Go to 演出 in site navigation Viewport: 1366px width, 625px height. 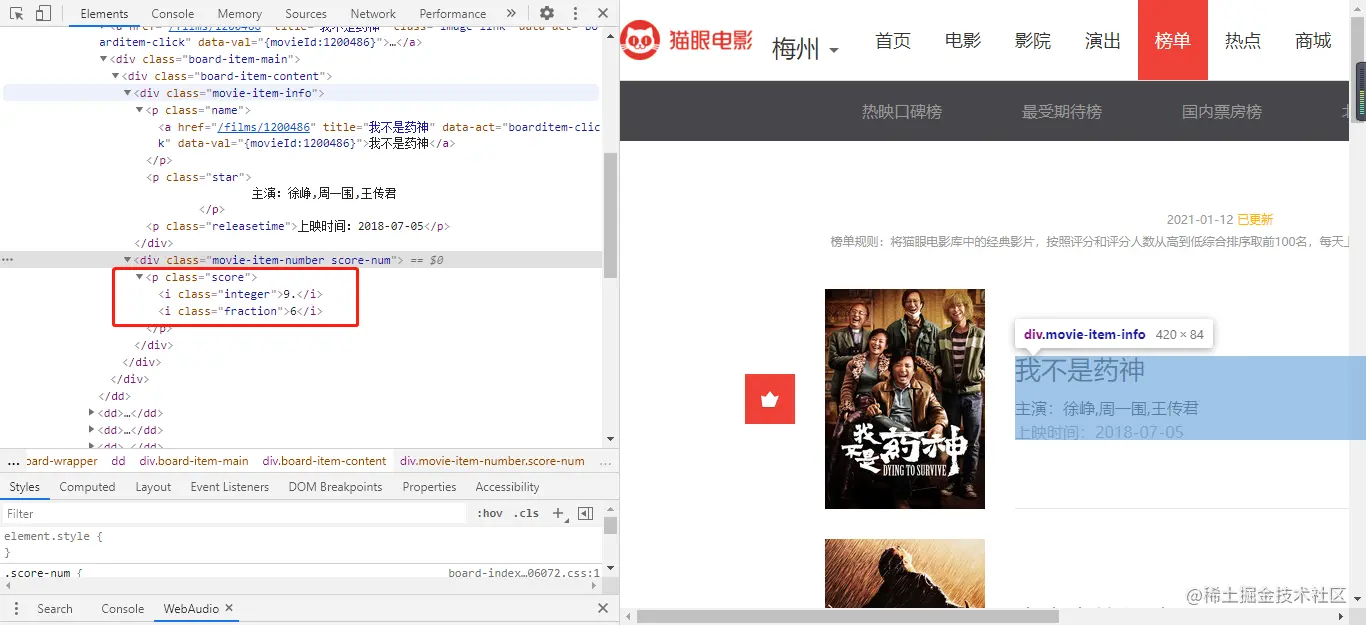1103,41
